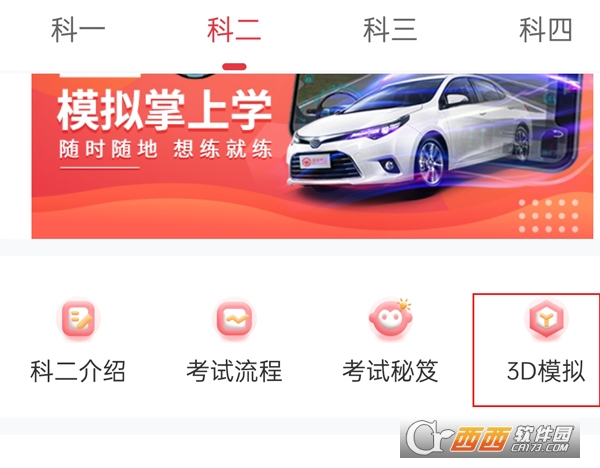Image resolution: width=600 pixels, height=468 pixels.
Task: Open the 考试秘笈 text label
Action: [x=390, y=371]
